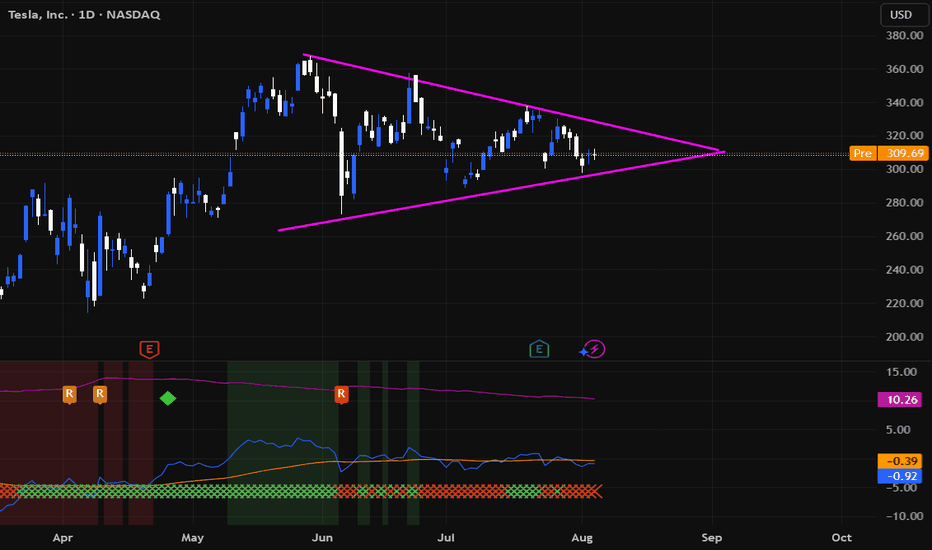
Task: Click the Apr label on time axis
Action: click(x=62, y=538)
